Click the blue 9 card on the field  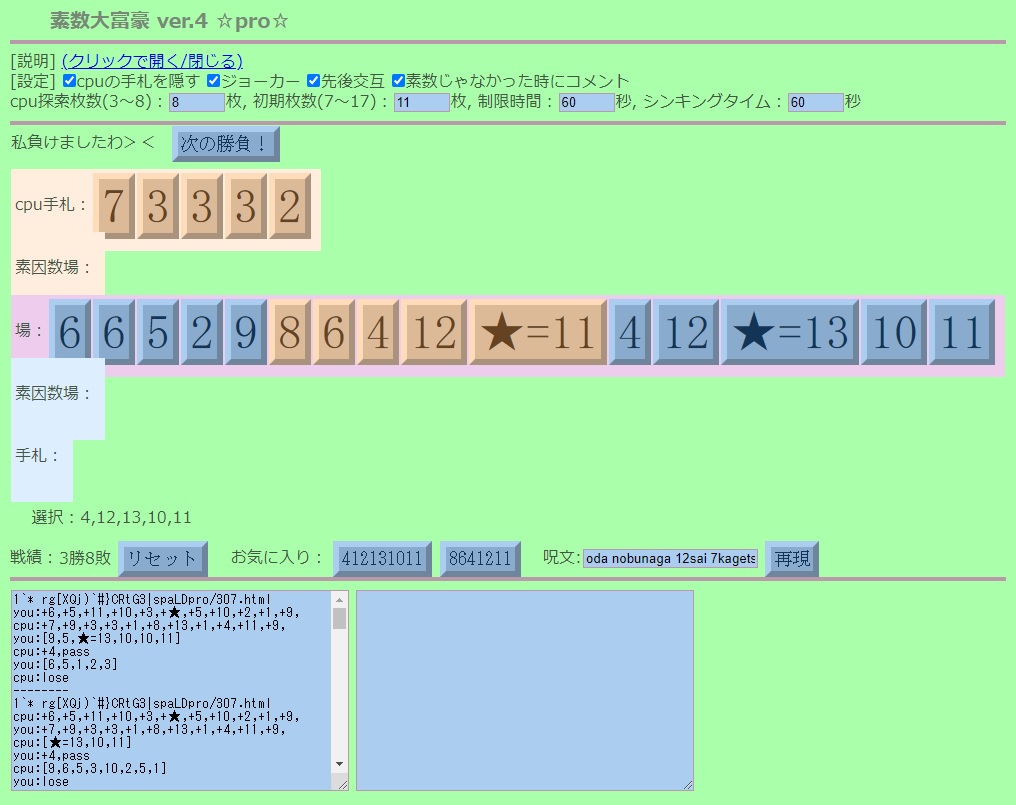(246, 332)
